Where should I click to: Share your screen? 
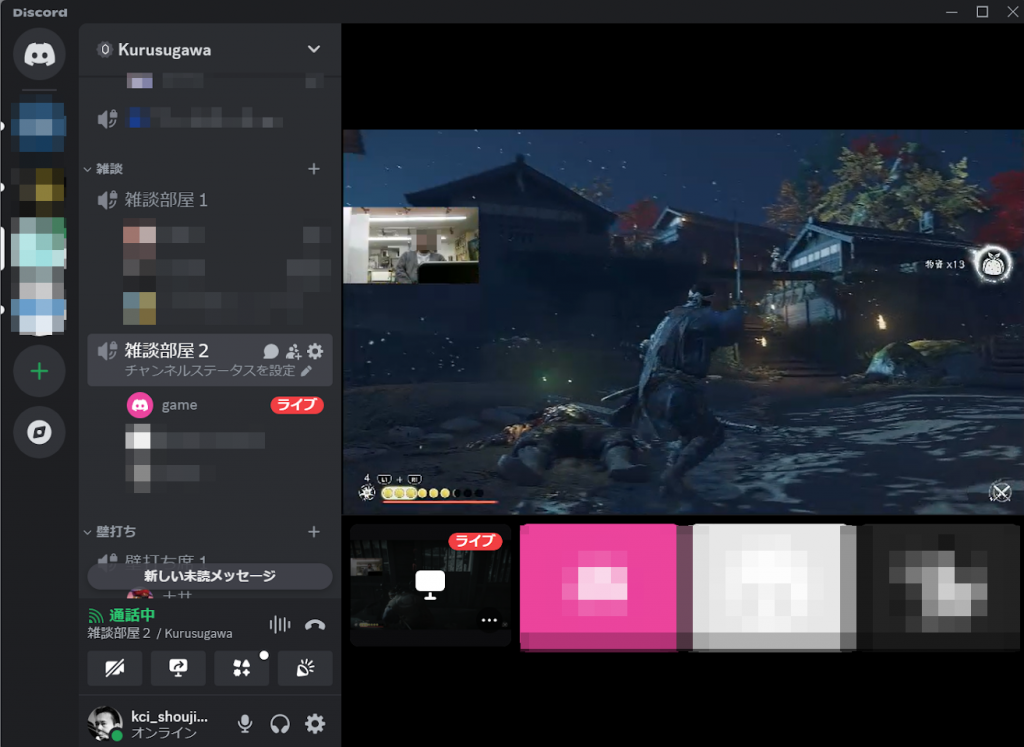pos(178,668)
